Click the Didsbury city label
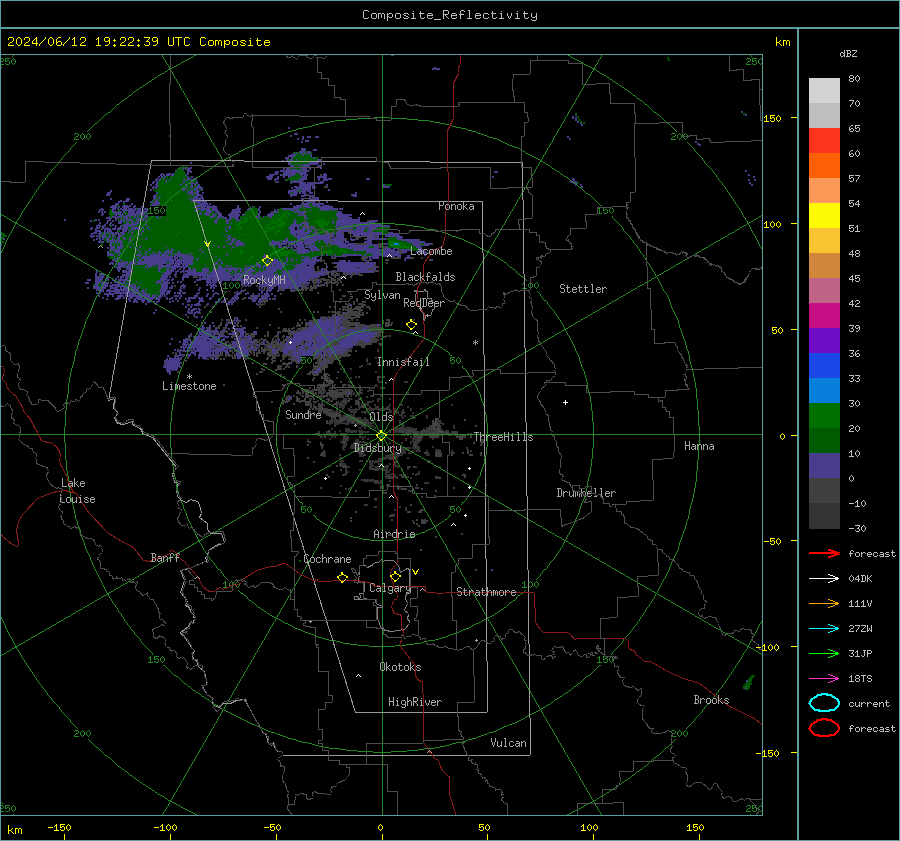900x841 pixels. (x=377, y=448)
